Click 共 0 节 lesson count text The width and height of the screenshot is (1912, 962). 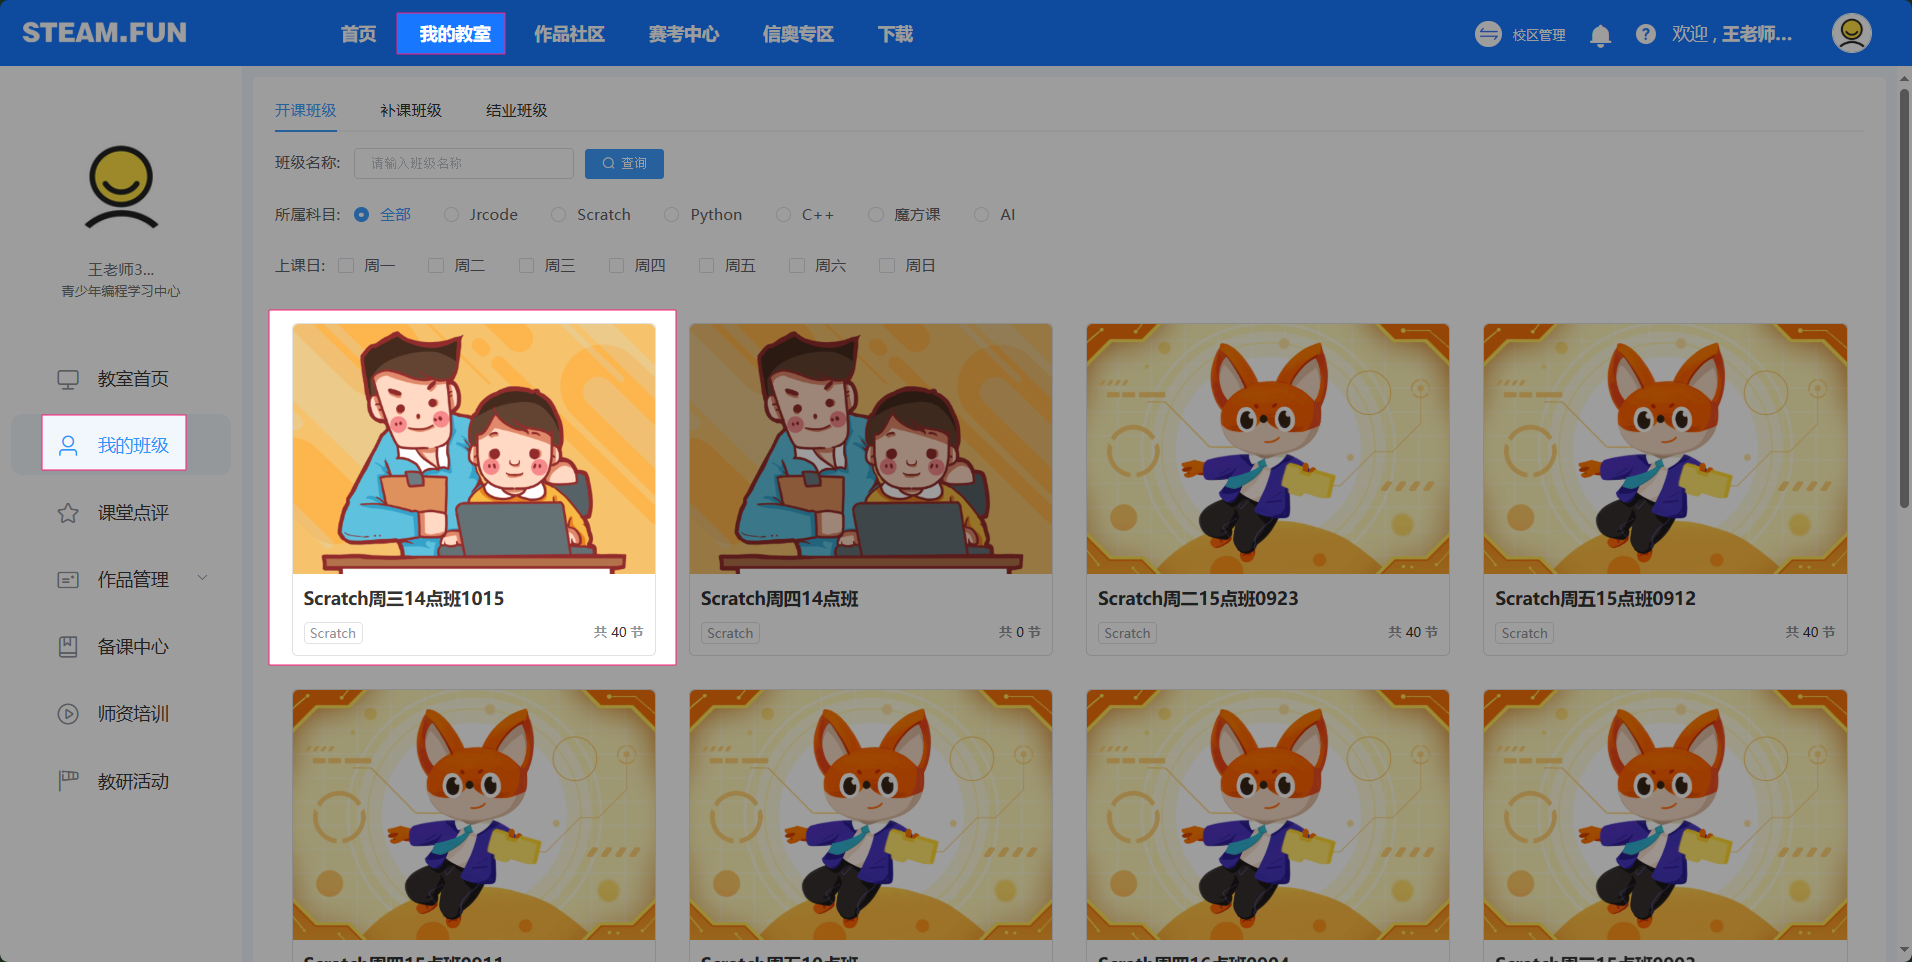(x=1020, y=632)
